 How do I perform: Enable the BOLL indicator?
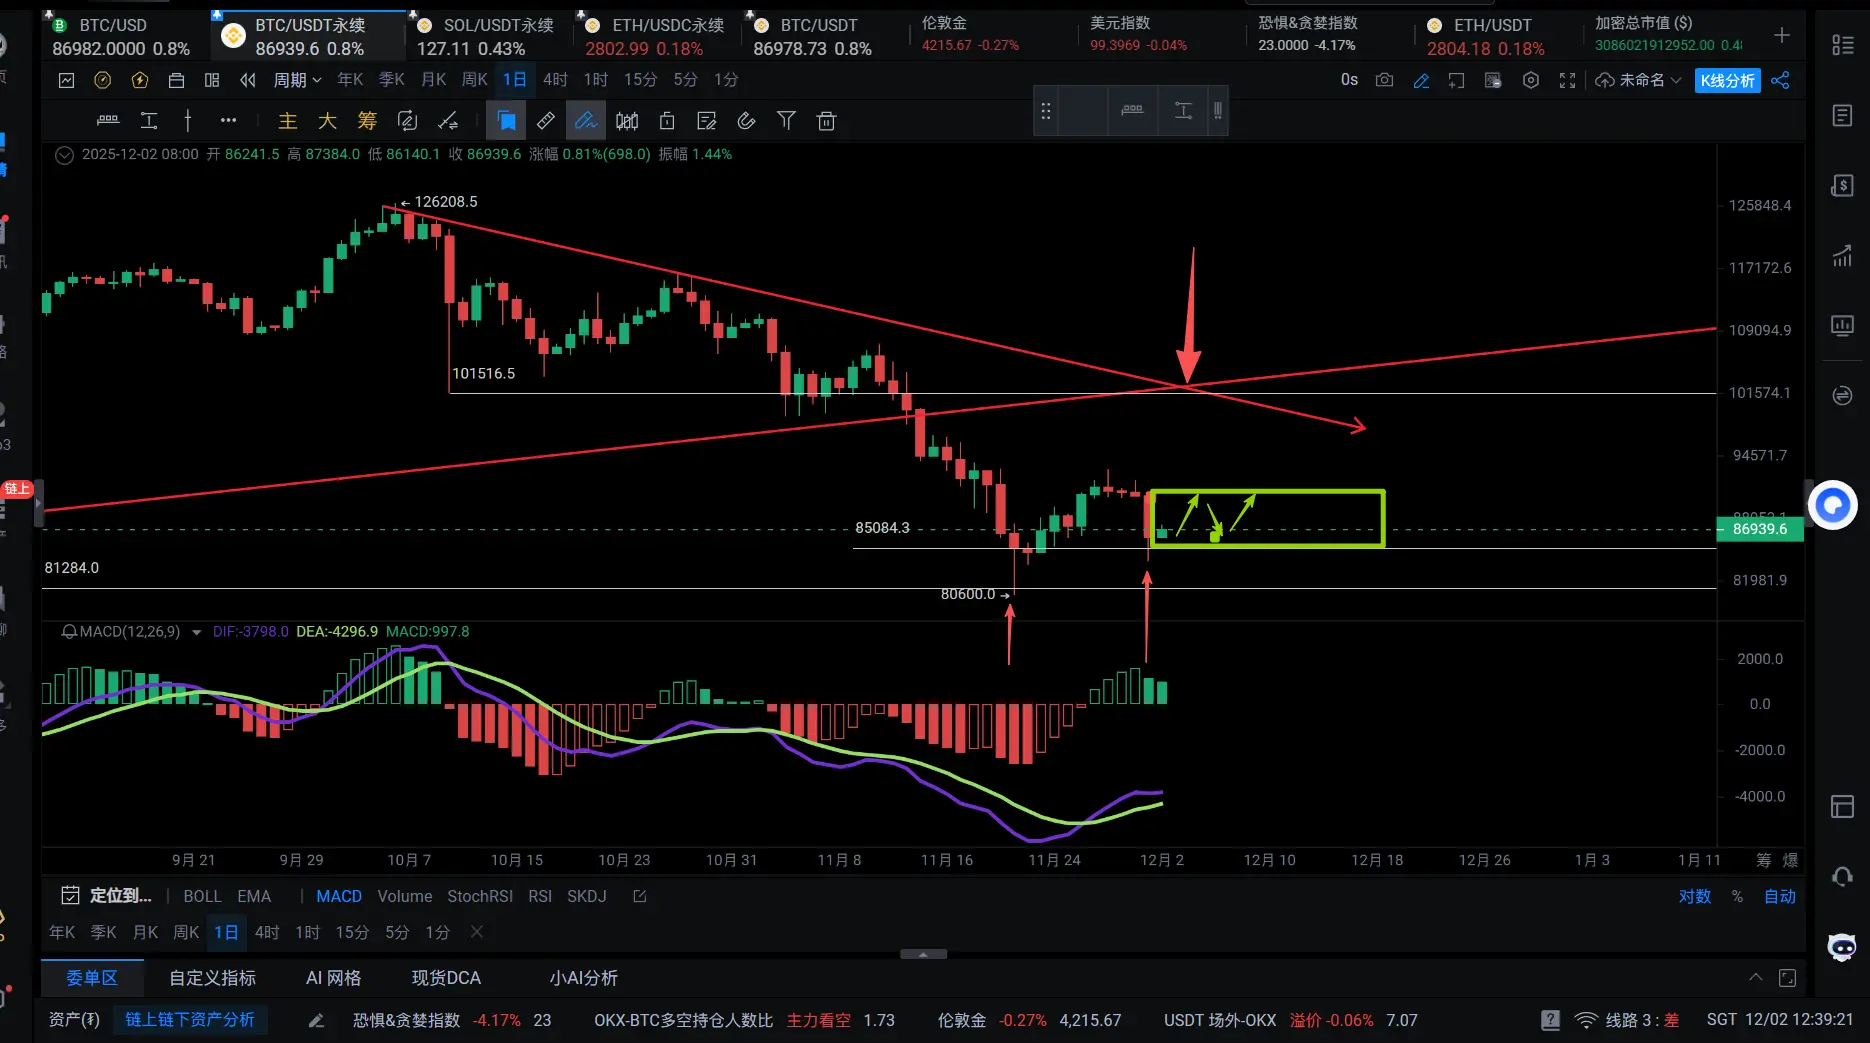[203, 896]
